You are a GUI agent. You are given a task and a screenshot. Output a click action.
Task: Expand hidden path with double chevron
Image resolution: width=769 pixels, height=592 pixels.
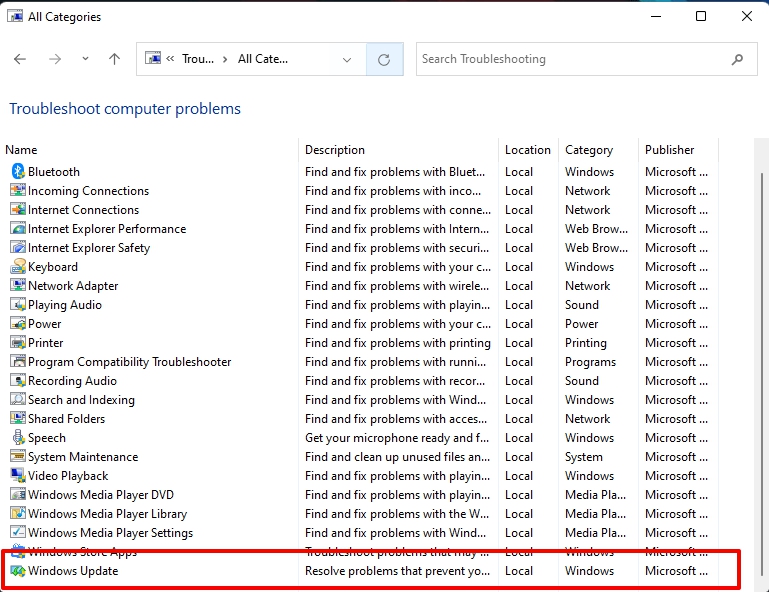[170, 59]
